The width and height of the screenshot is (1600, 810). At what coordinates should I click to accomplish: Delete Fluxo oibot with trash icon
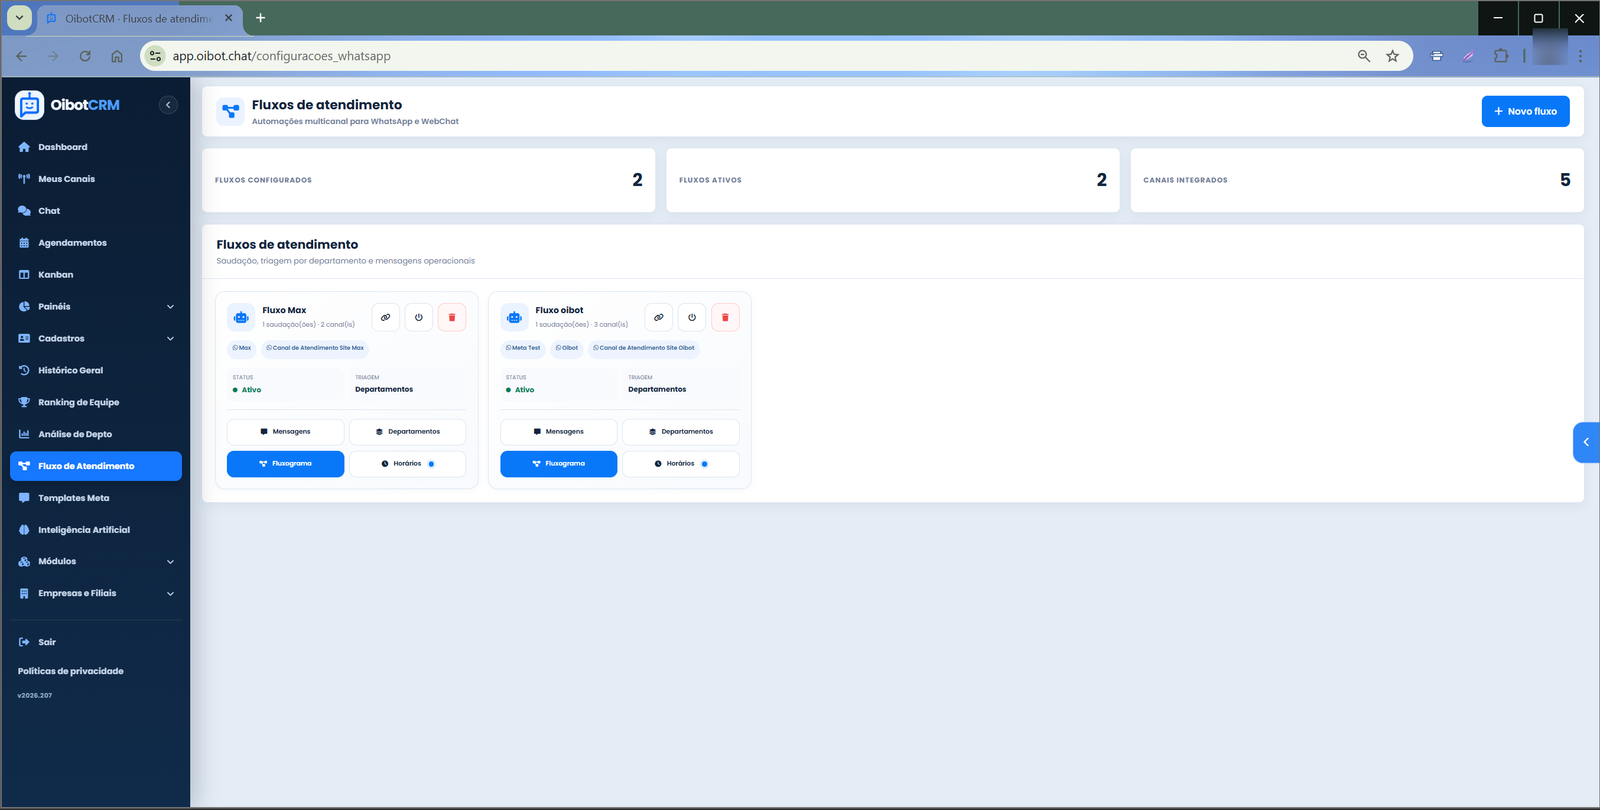(725, 317)
